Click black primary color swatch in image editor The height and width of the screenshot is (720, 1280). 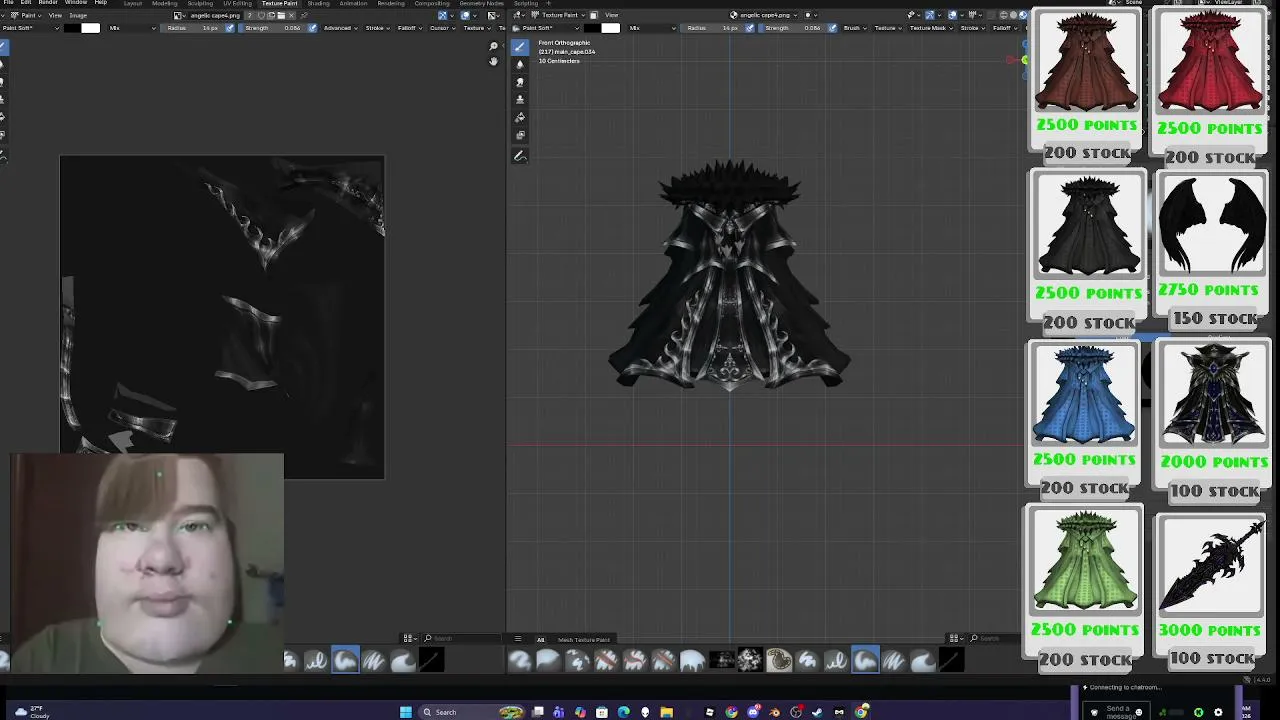71,28
